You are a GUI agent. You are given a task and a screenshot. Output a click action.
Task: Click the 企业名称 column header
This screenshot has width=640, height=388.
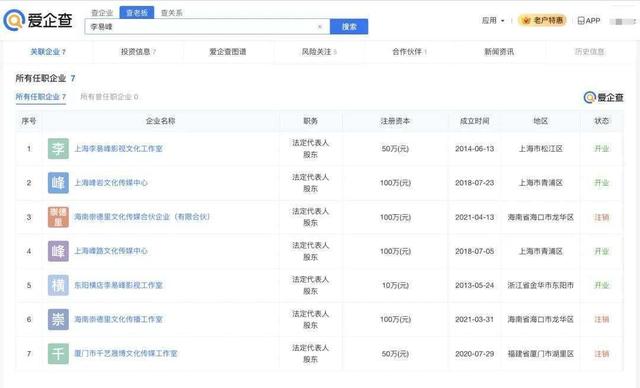(x=160, y=121)
